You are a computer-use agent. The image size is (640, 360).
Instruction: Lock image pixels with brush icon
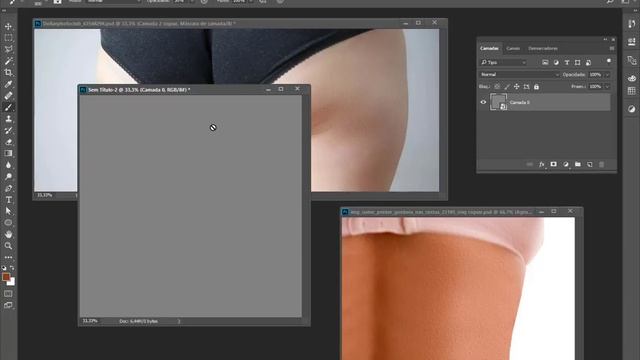click(x=507, y=87)
